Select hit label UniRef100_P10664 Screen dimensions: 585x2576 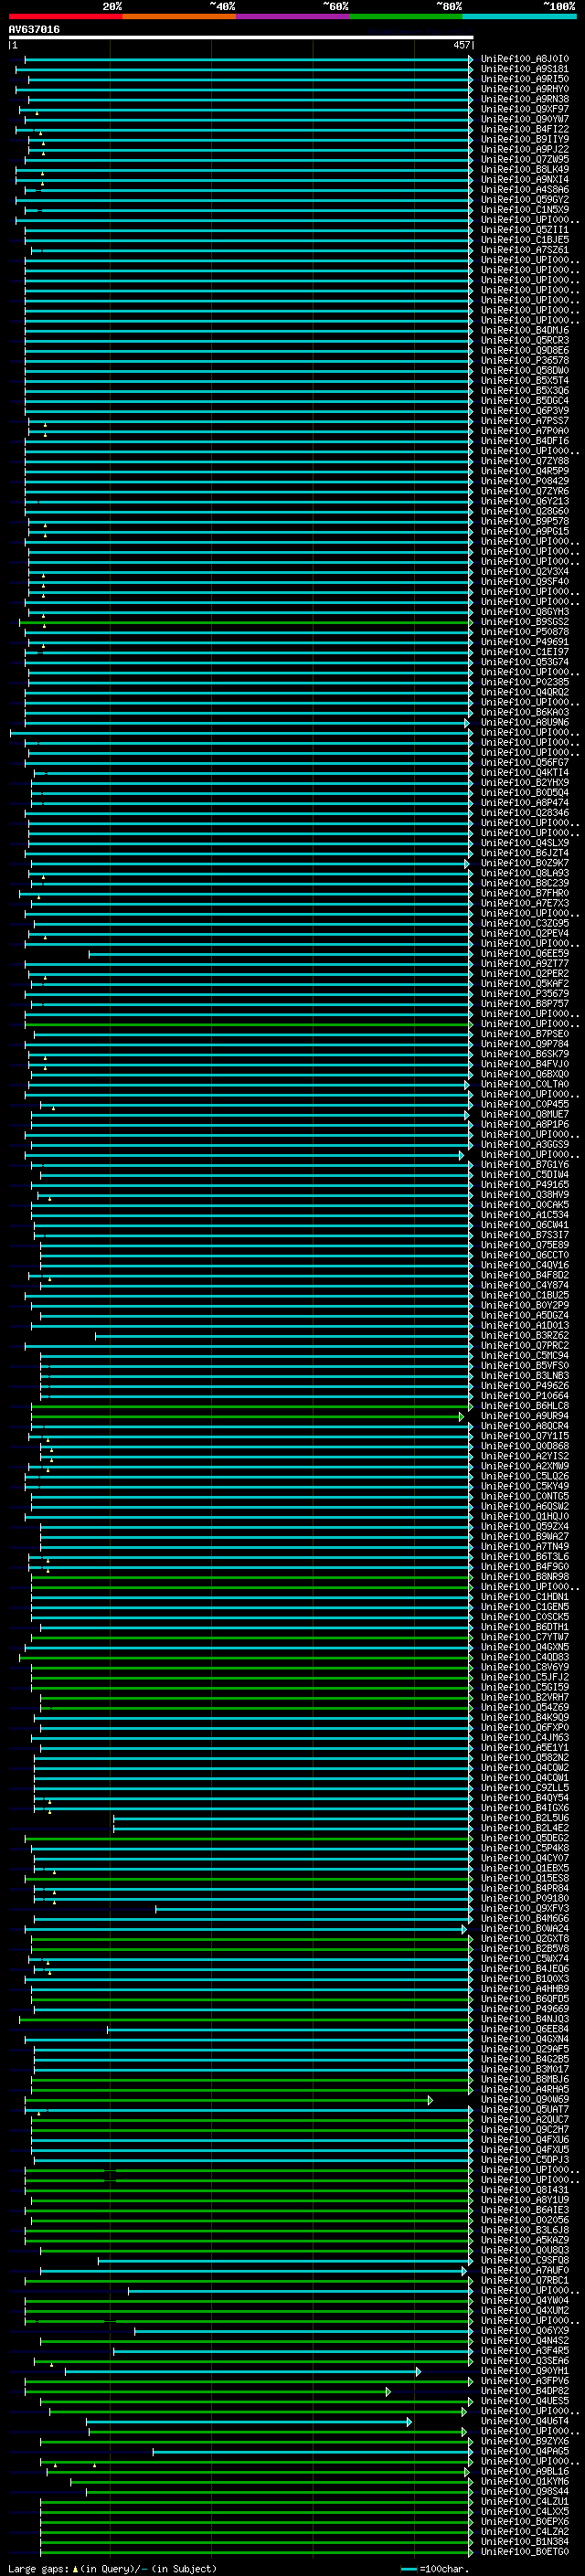524,1396
